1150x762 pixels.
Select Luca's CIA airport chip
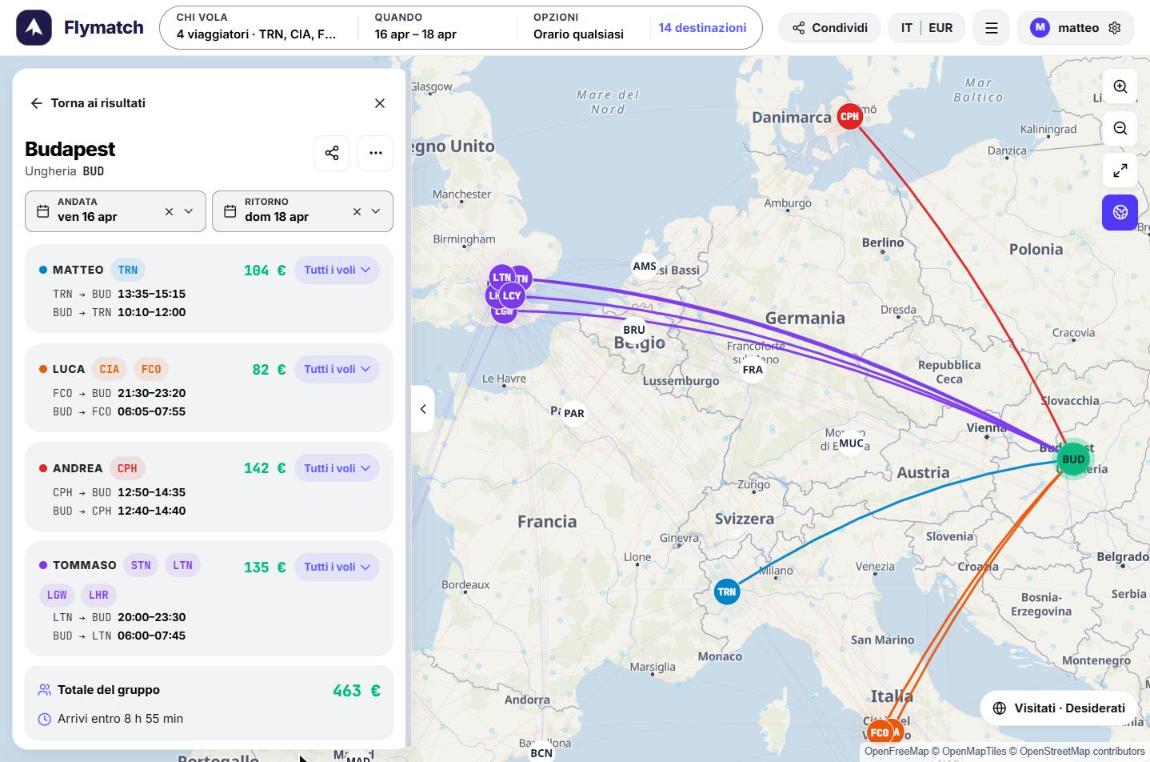[109, 369]
